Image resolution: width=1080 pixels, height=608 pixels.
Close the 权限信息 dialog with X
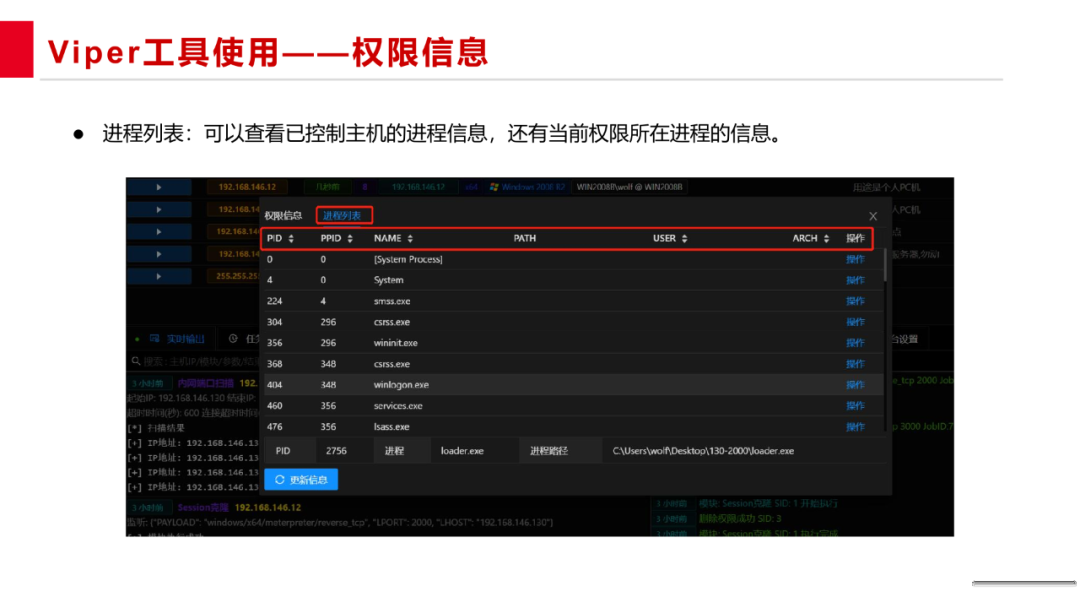(x=873, y=216)
